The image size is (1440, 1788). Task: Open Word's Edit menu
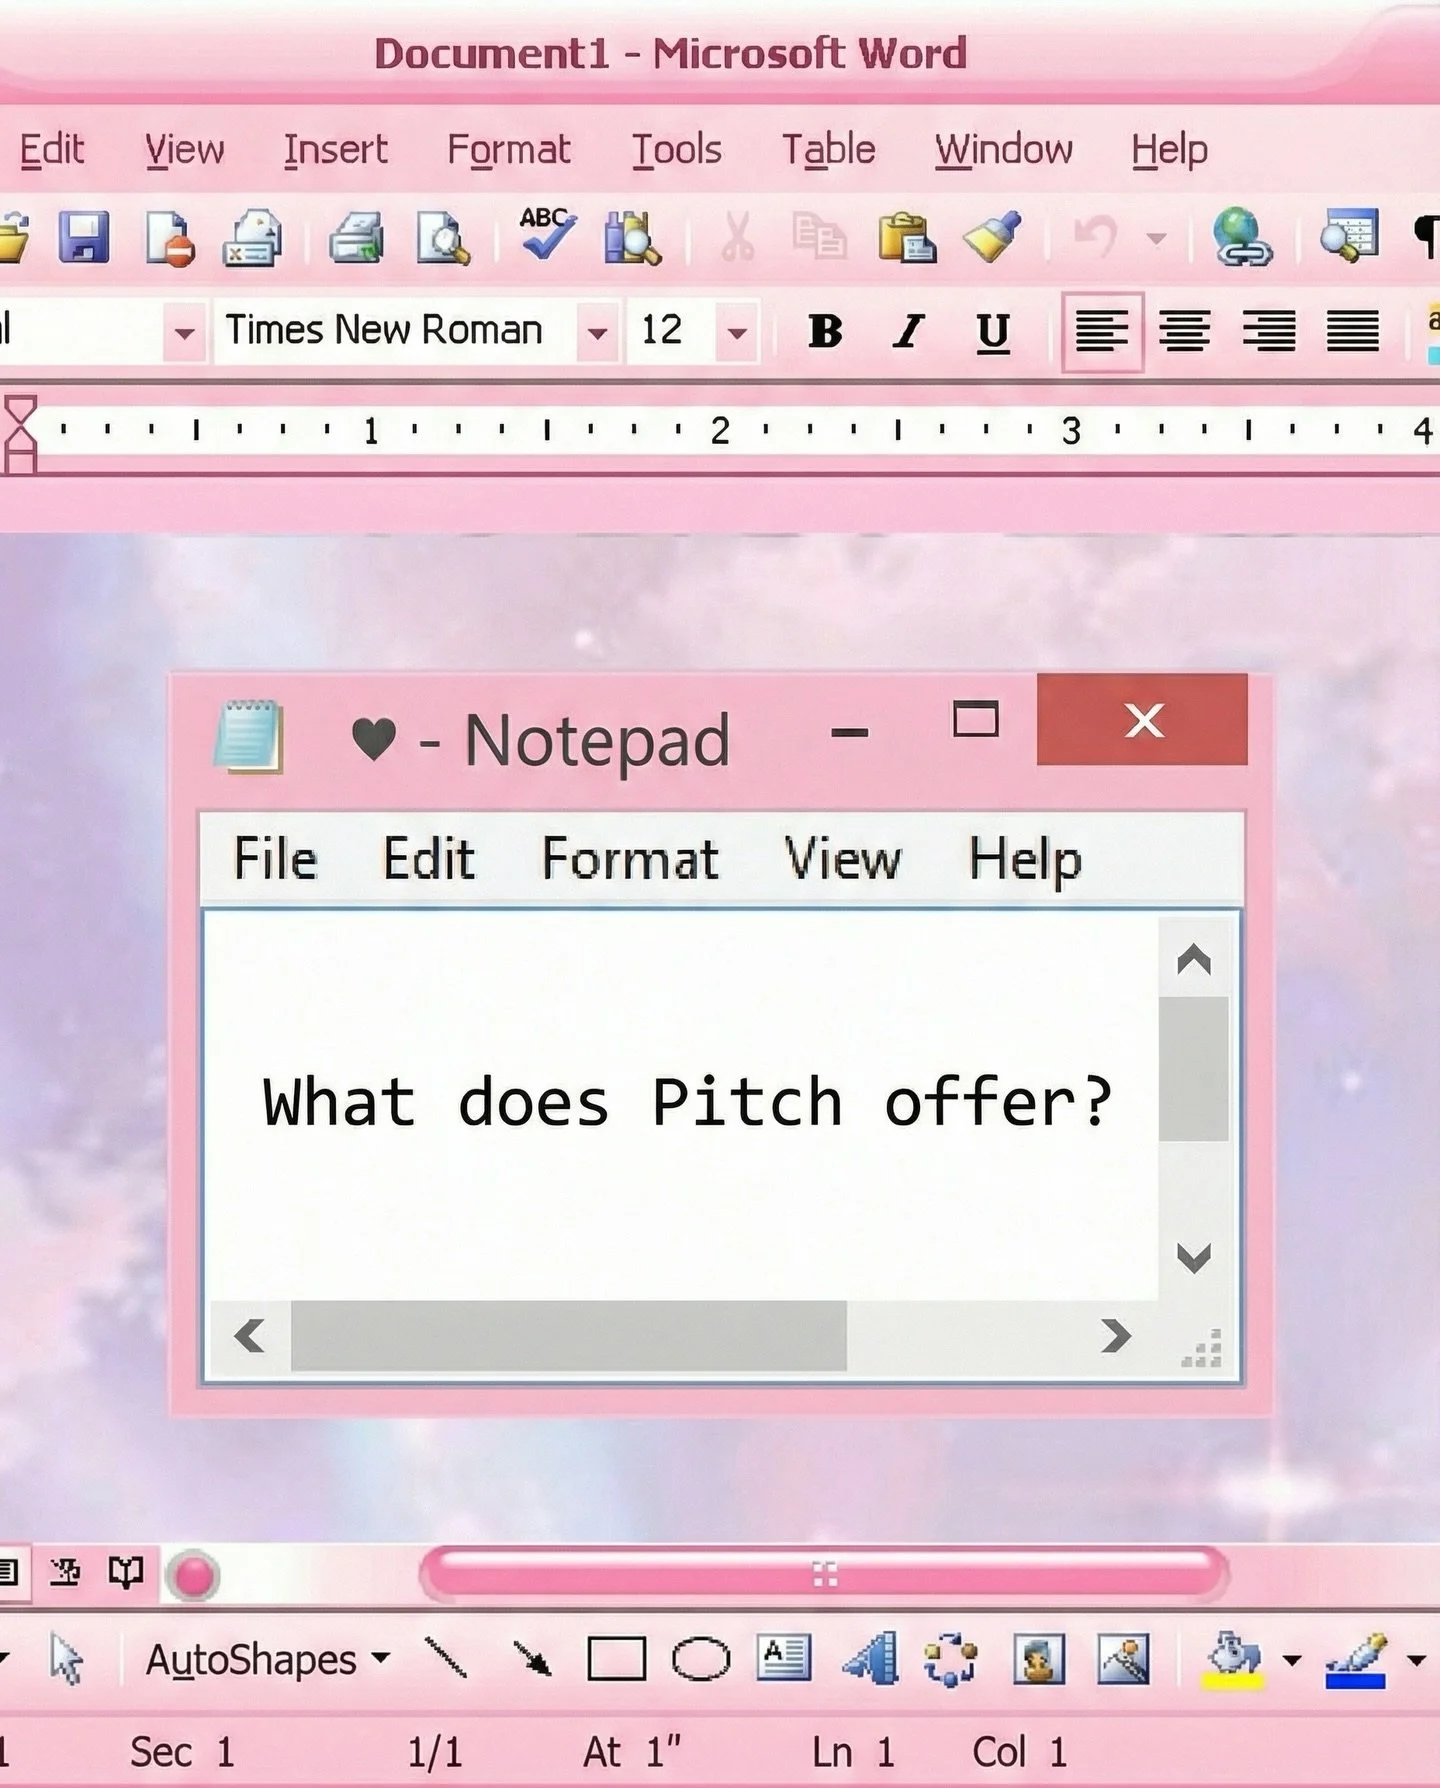[x=52, y=150]
